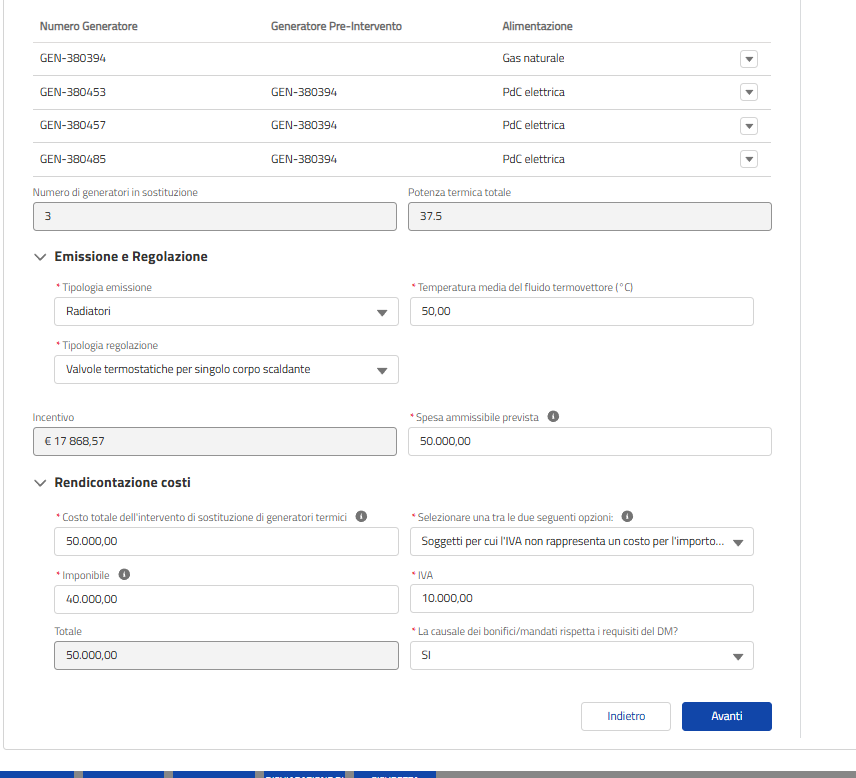Image resolution: width=856 pixels, height=778 pixels.
Task: Open row actions arrow for GEN-380457
Action: pos(749,126)
